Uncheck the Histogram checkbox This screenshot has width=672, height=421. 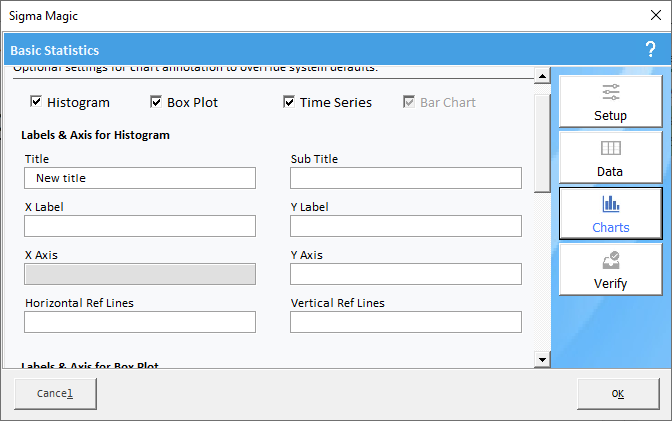point(36,102)
